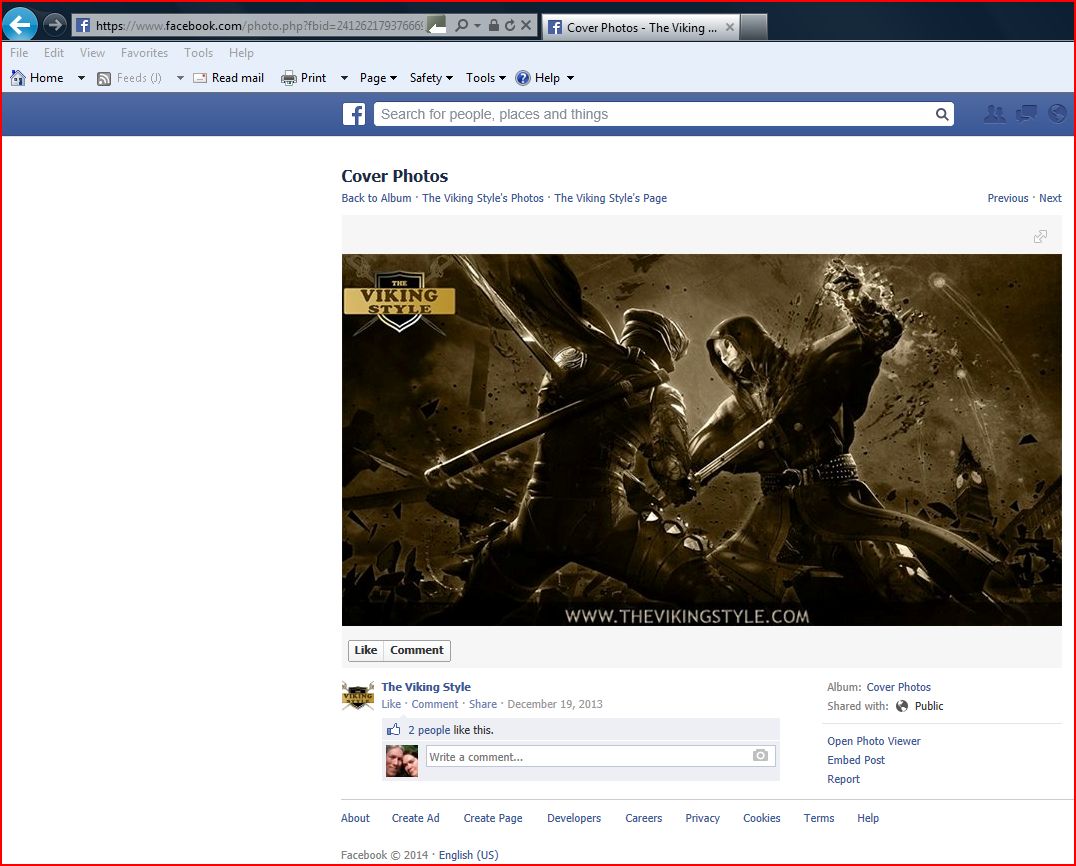Click the Embed Post link

pyautogui.click(x=856, y=760)
